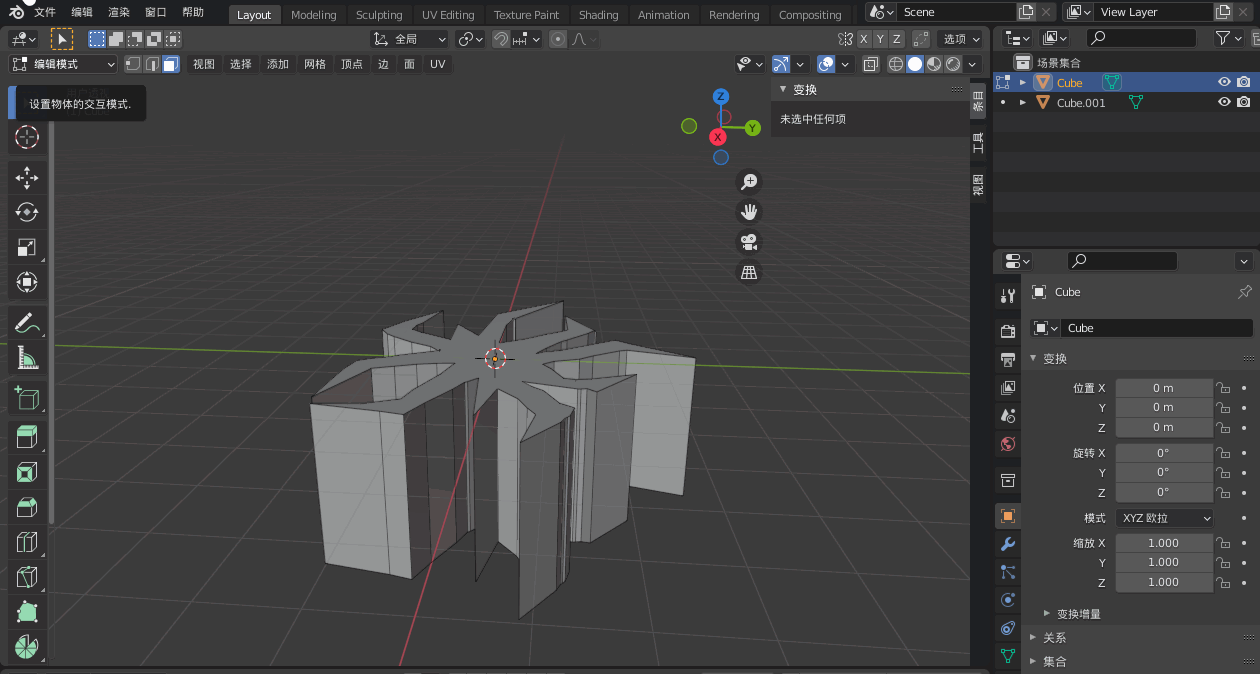Disable Cube.001 in renders camera icon
This screenshot has height=674, width=1260.
pos(1243,102)
